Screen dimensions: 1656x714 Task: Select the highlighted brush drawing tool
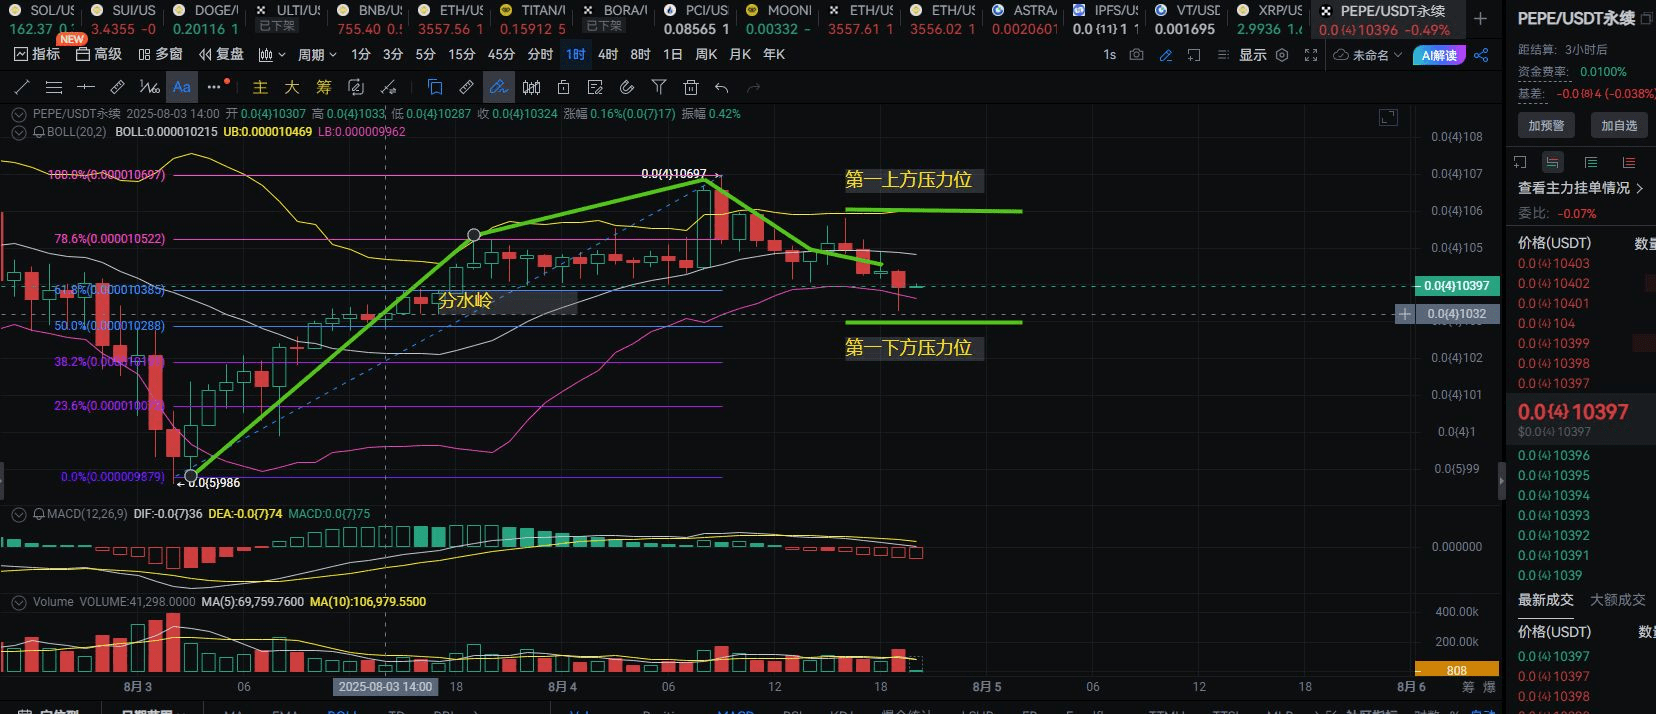[x=498, y=87]
